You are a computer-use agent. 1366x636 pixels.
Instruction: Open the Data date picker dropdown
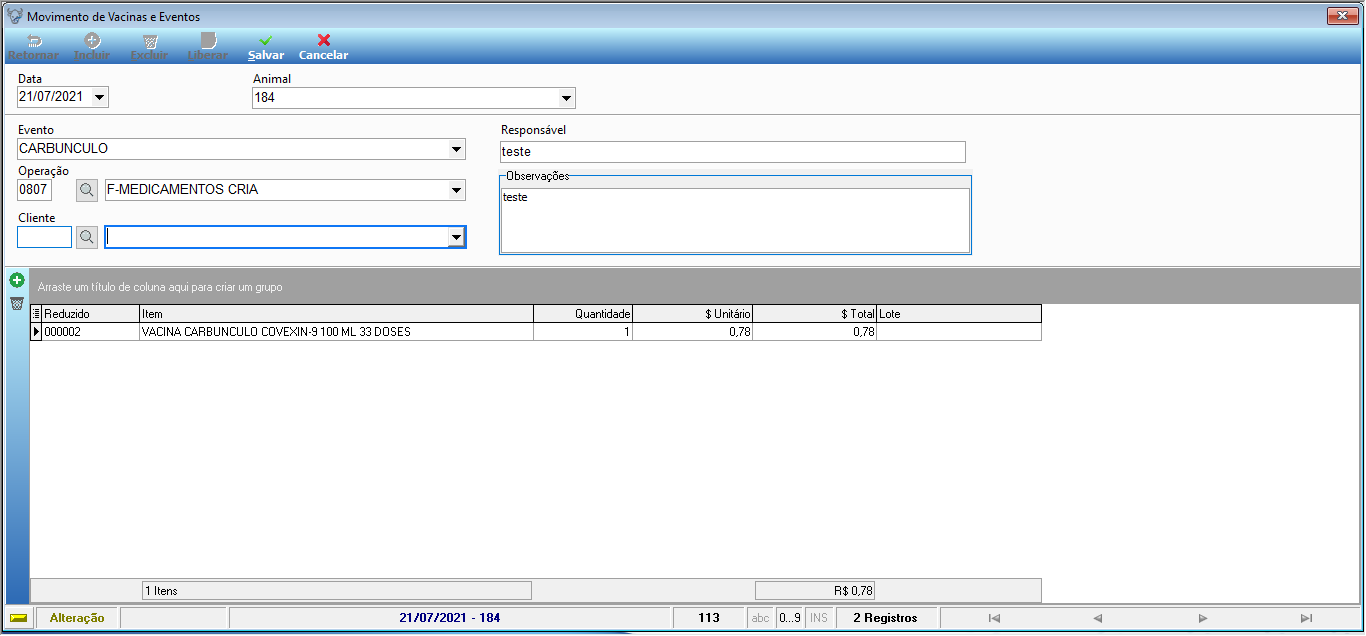tap(100, 97)
